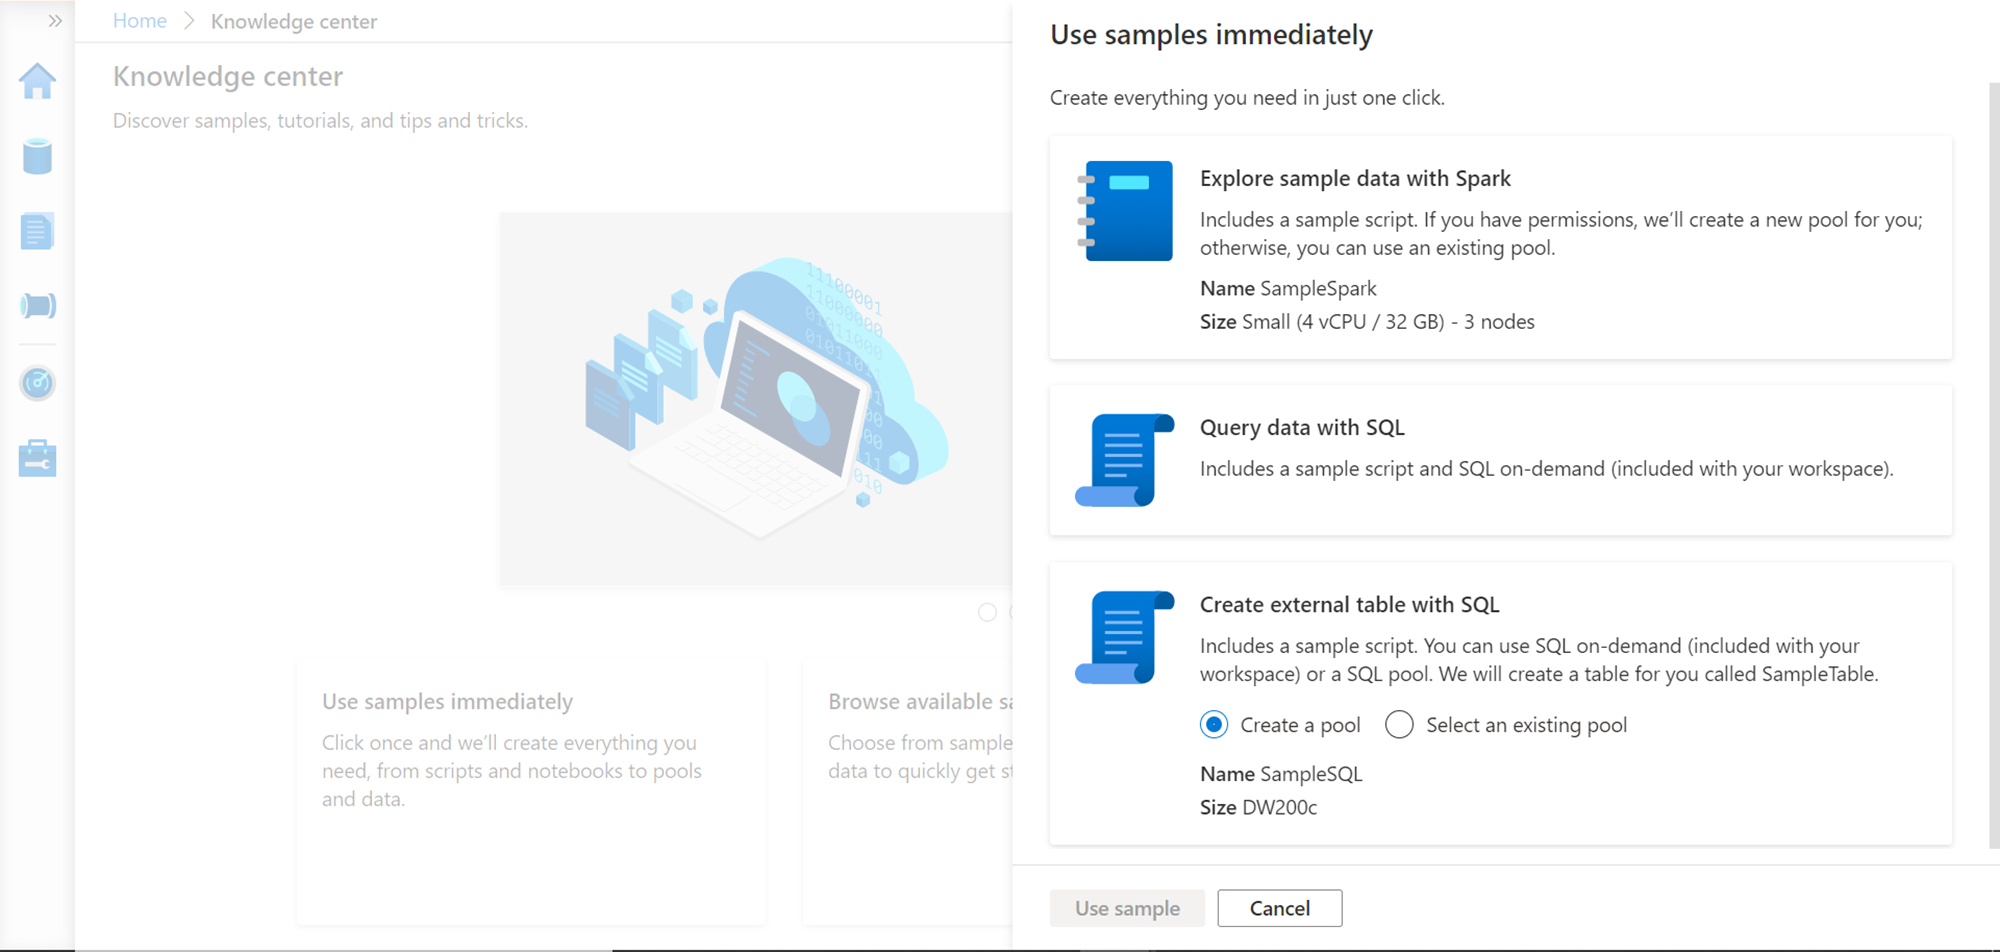The image size is (2000, 952).
Task: Select the Explore sample data with Spark card
Action: click(1500, 248)
